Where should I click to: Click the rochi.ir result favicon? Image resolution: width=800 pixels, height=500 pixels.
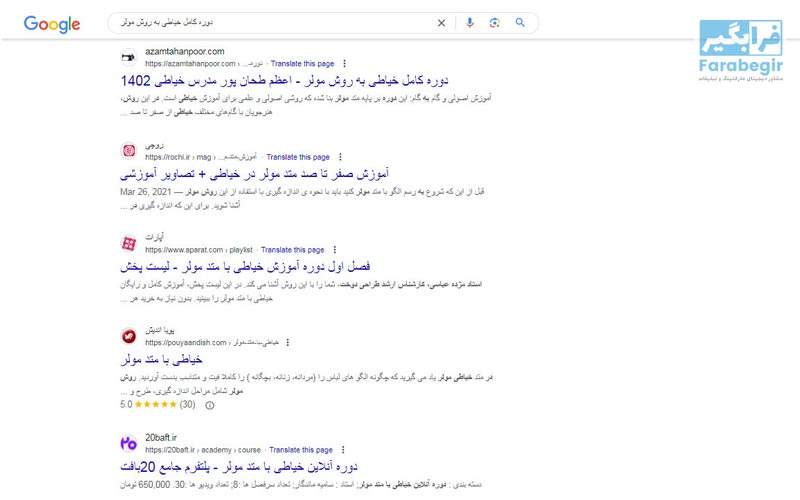pos(129,151)
